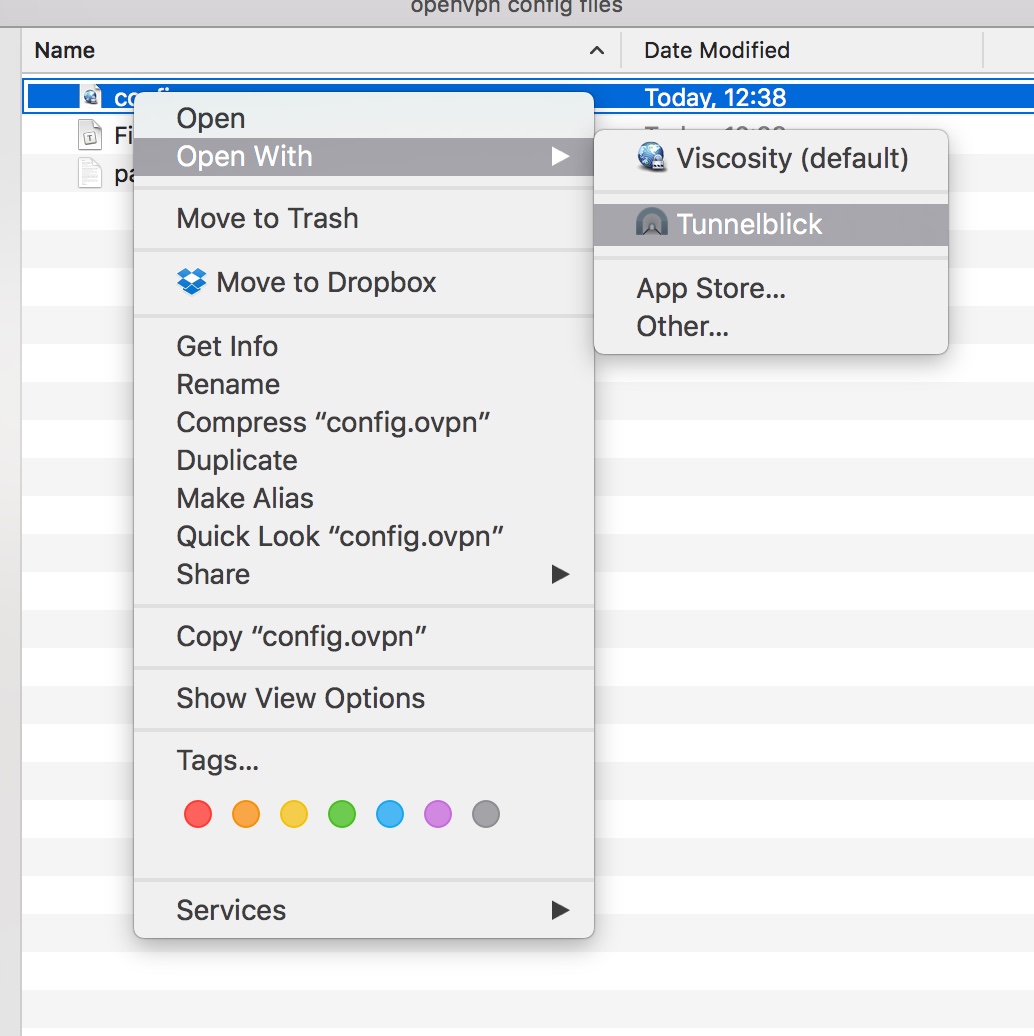The image size is (1034, 1036).
Task: Toggle sort order arrow in Name column
Action: pyautogui.click(x=597, y=50)
